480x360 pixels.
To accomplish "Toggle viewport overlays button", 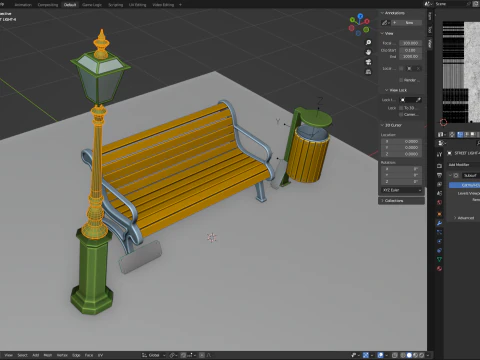I will [380, 355].
